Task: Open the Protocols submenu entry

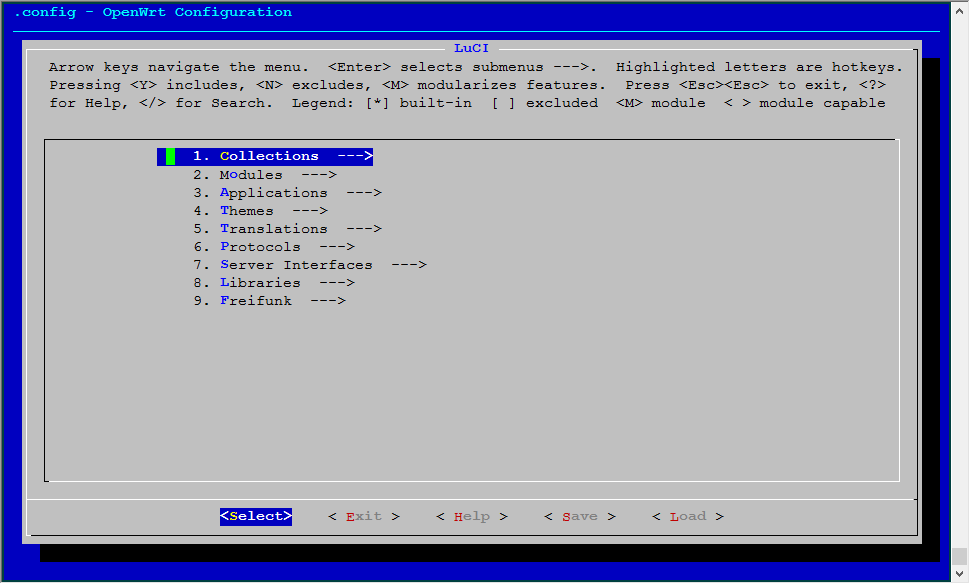Action: click(x=273, y=247)
